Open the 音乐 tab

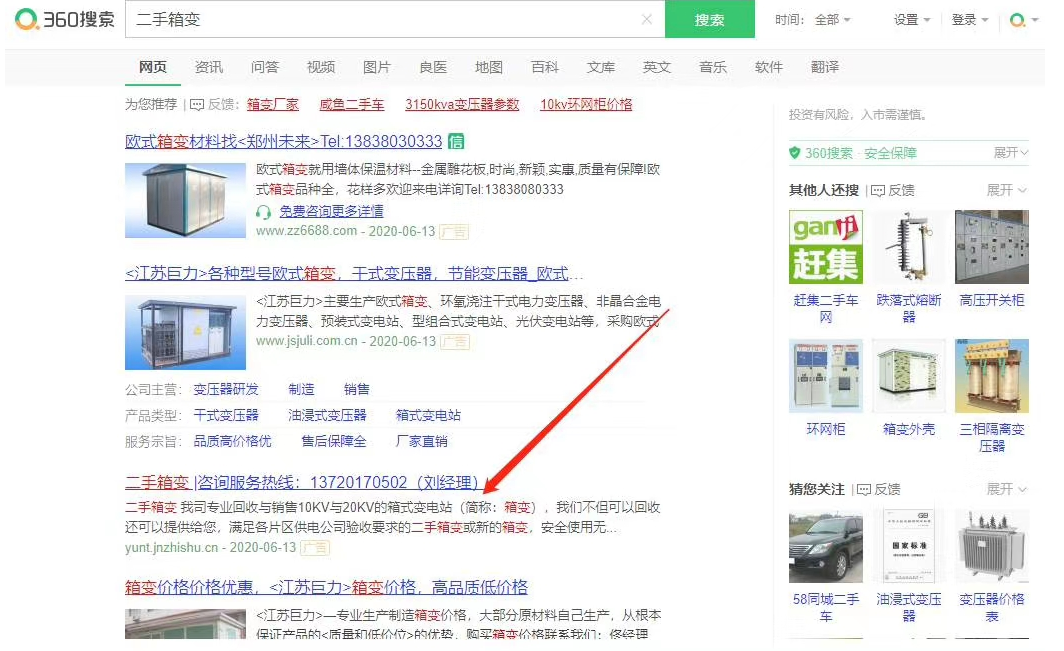tap(713, 67)
